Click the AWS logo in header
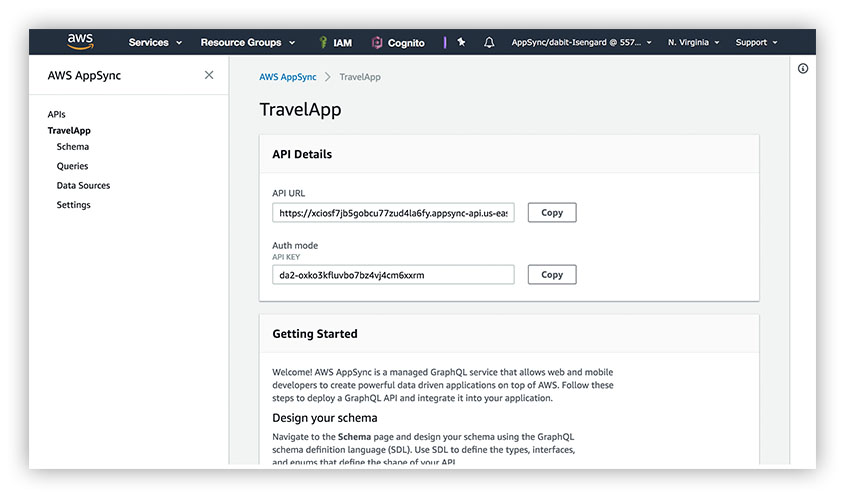 click(x=80, y=41)
